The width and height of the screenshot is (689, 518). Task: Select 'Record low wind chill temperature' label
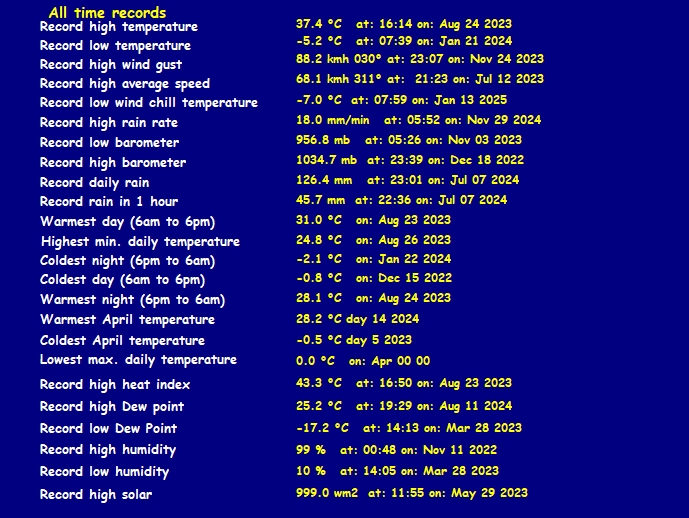pos(149,103)
